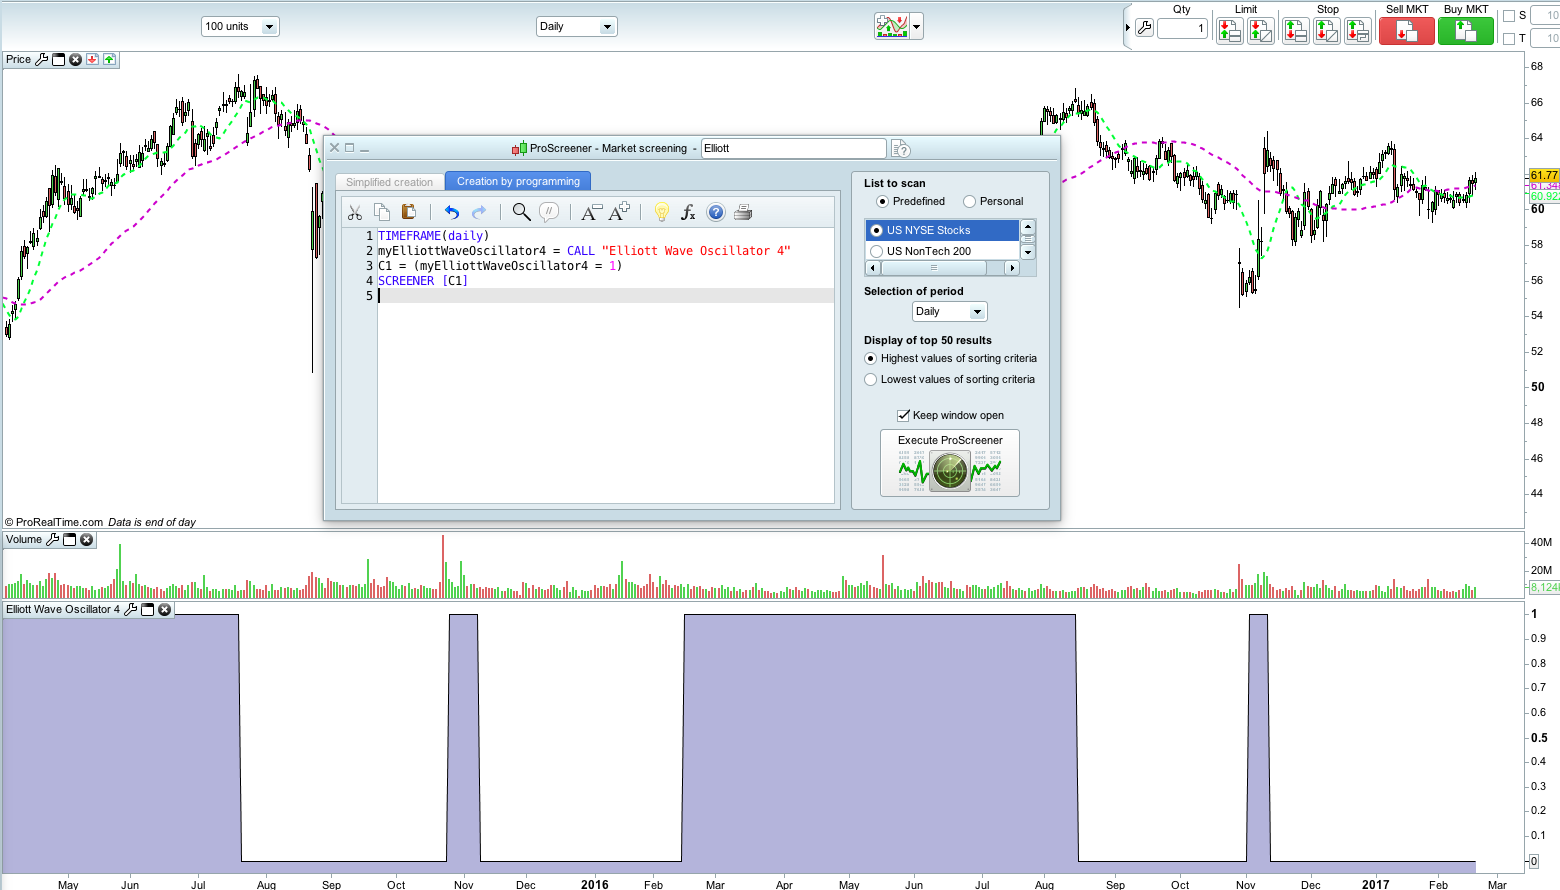The height and width of the screenshot is (890, 1560).
Task: Increase editor font size
Action: [619, 212]
